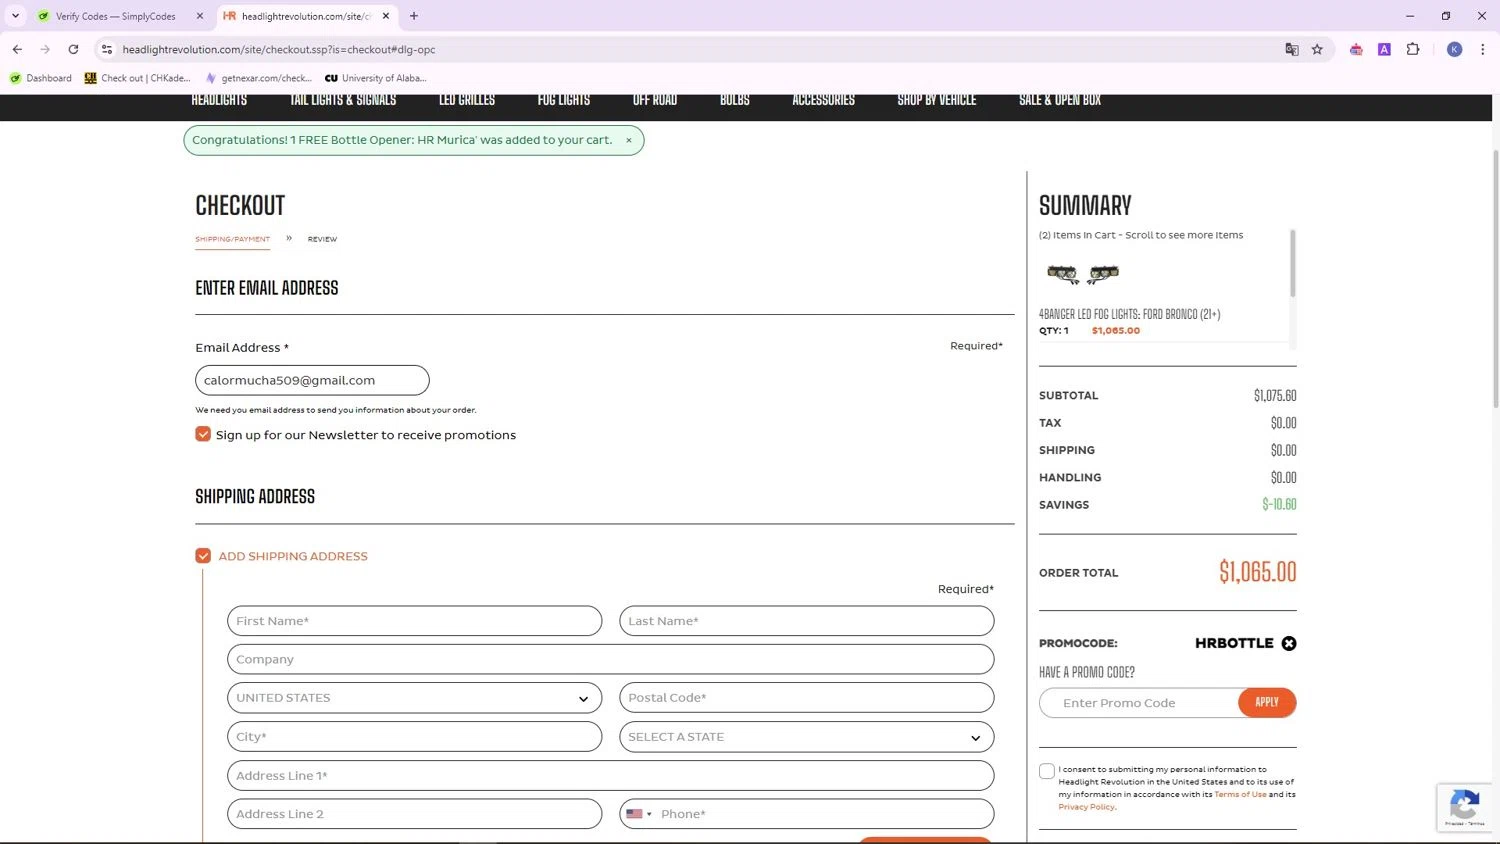Open the Chrome extensions puzzle icon
Screen dimensions: 1500x844
(x=1413, y=49)
